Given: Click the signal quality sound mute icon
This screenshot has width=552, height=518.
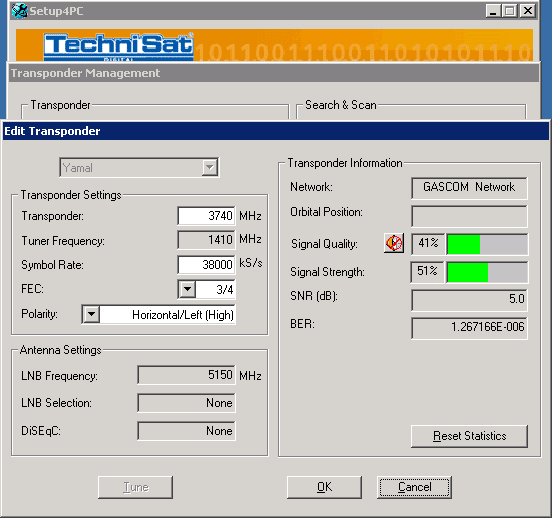Looking at the screenshot, I should click(x=394, y=243).
